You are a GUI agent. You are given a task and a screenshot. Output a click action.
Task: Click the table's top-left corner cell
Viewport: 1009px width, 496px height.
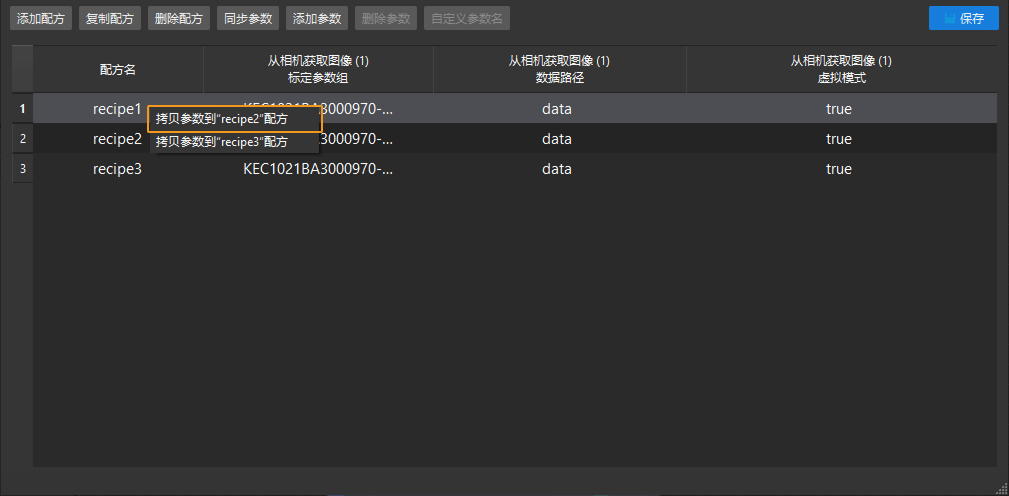[23, 69]
